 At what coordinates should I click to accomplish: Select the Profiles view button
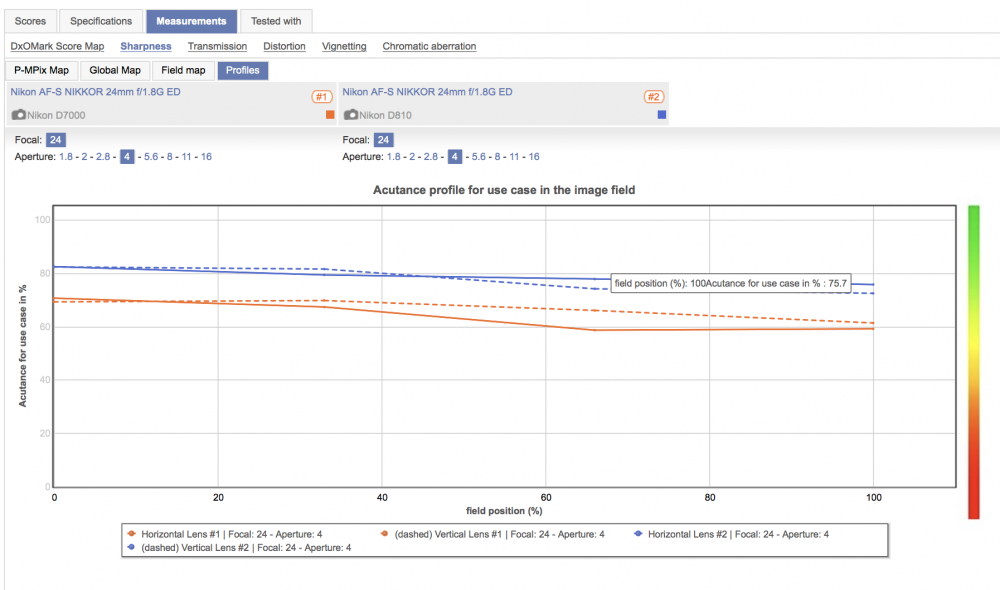pos(242,70)
